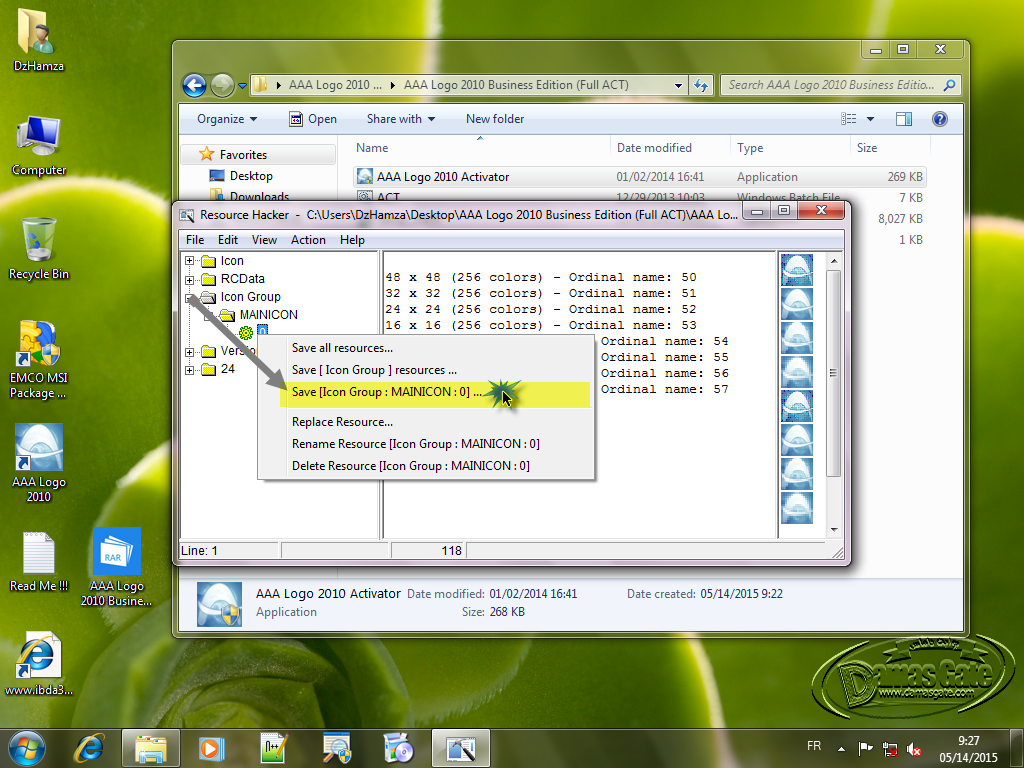This screenshot has height=768, width=1024.
Task: Select the Computer desktop icon
Action: point(39,145)
